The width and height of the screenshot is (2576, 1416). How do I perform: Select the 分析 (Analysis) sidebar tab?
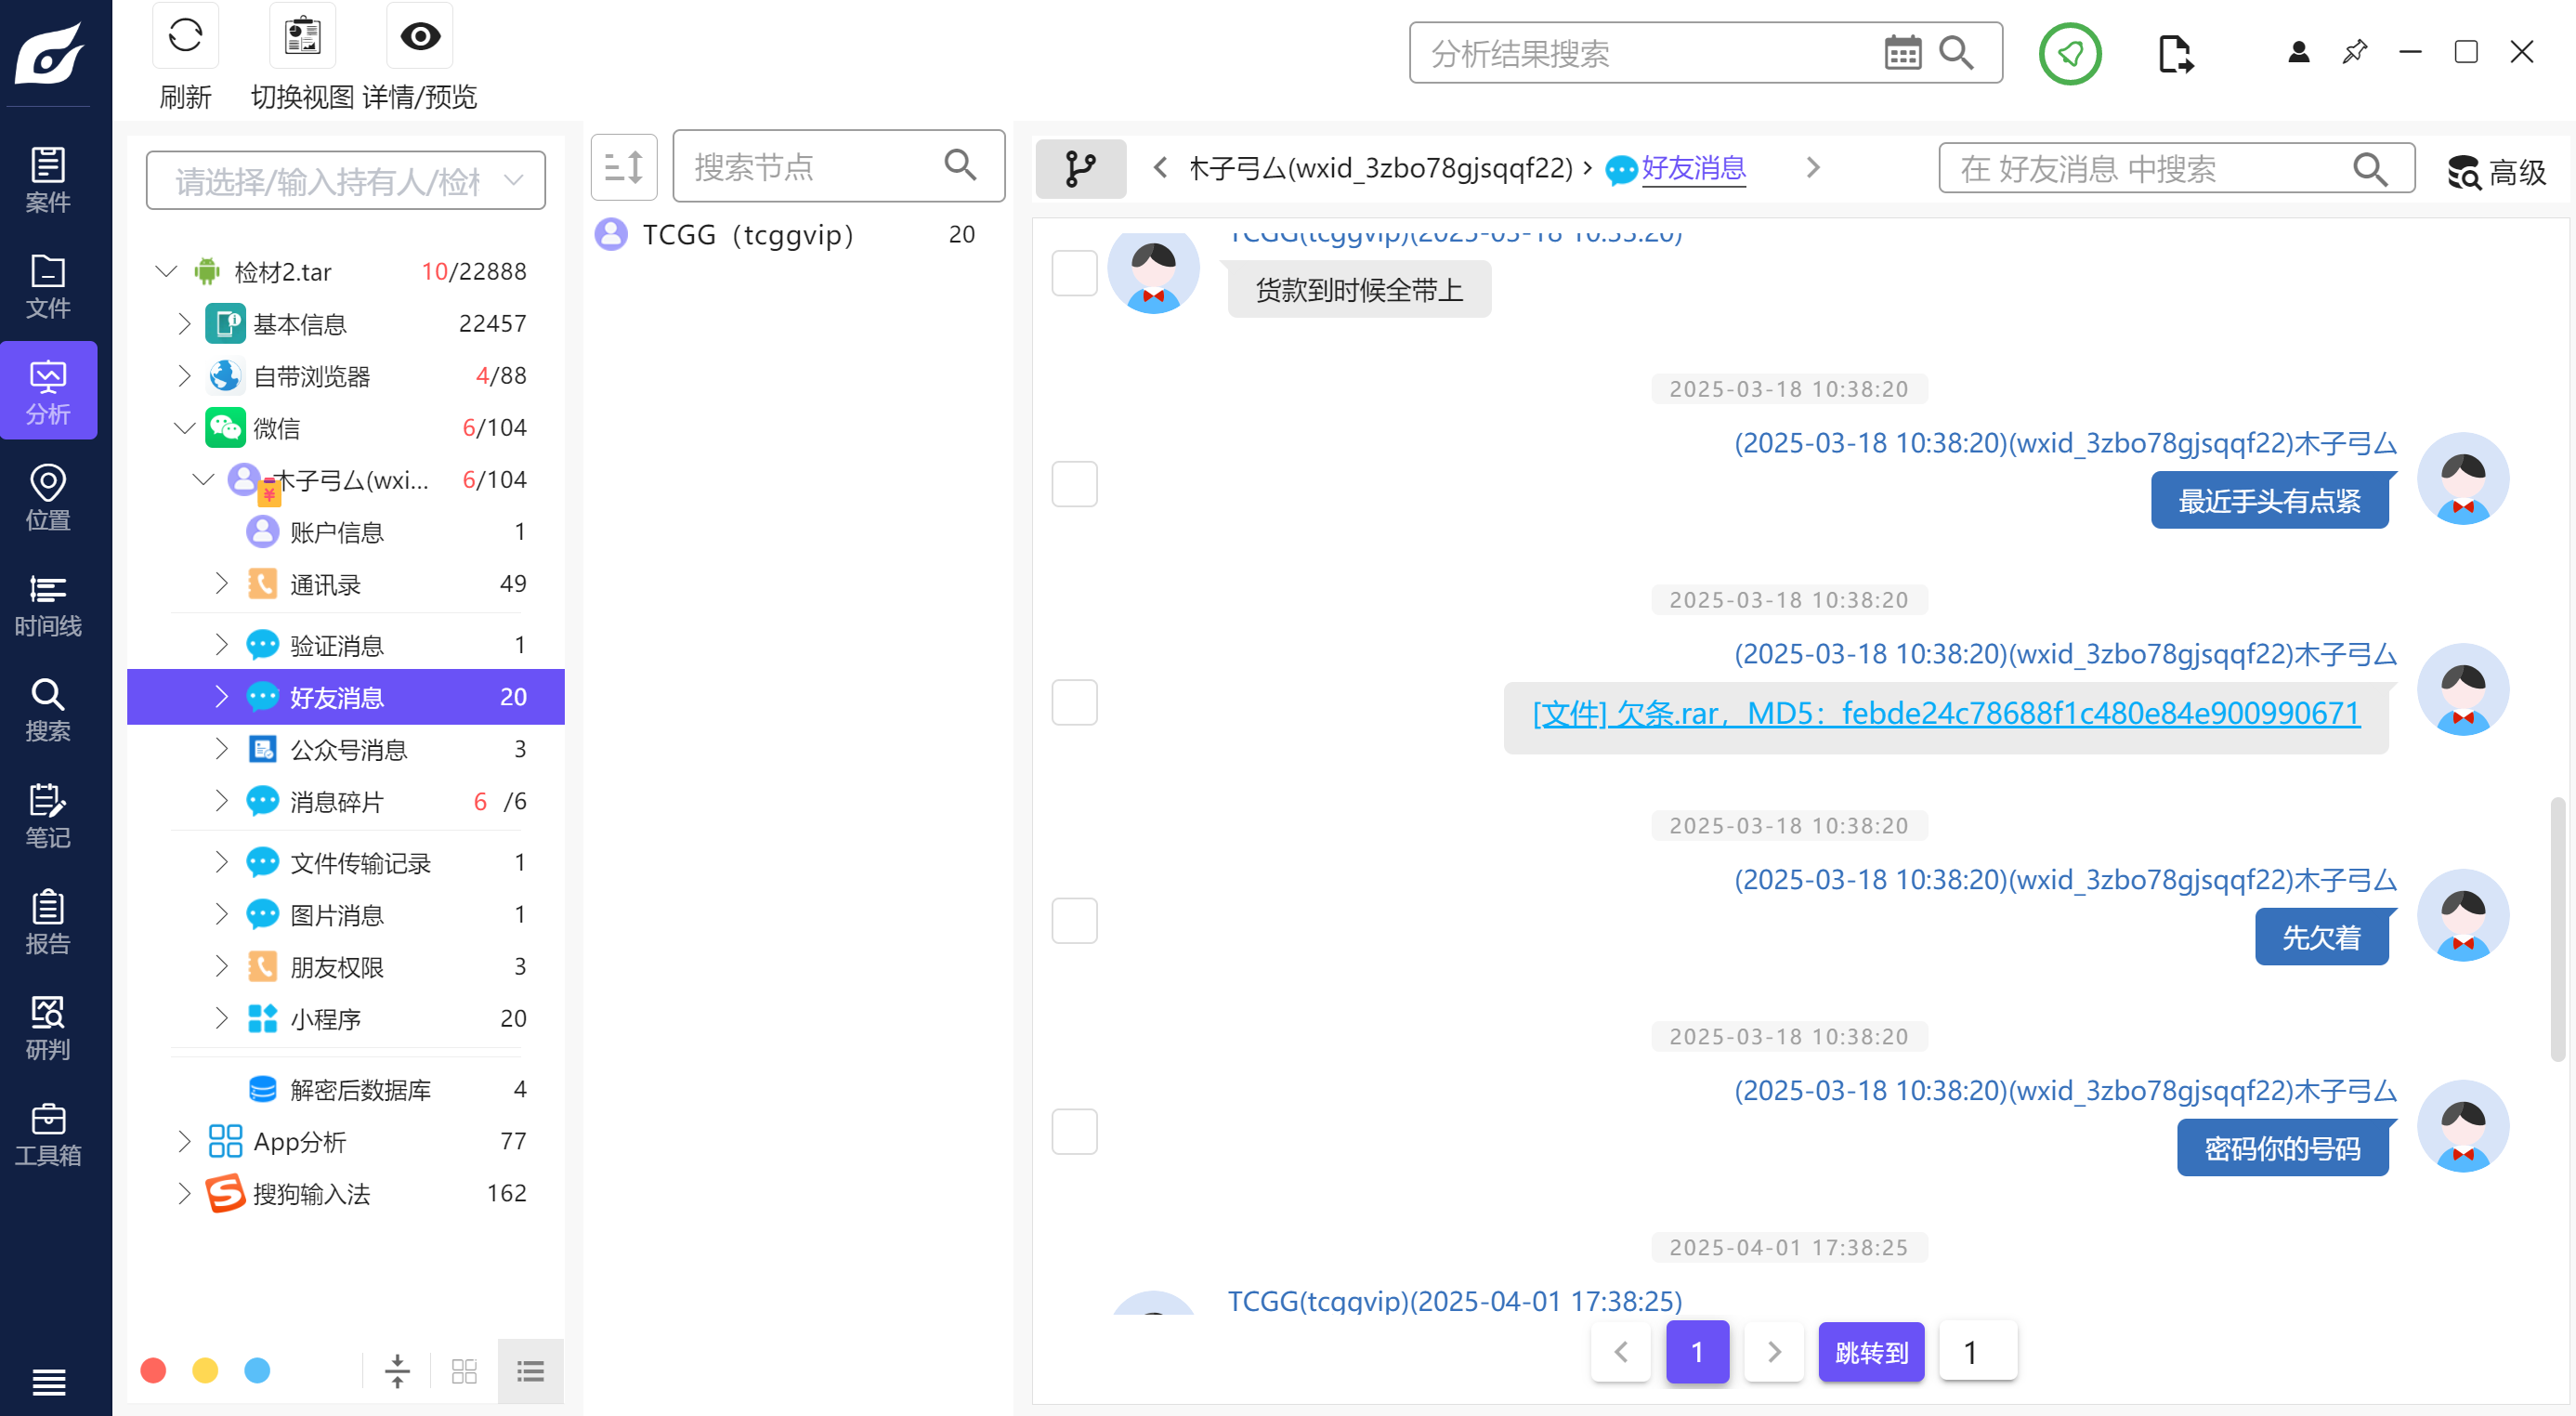click(x=48, y=391)
